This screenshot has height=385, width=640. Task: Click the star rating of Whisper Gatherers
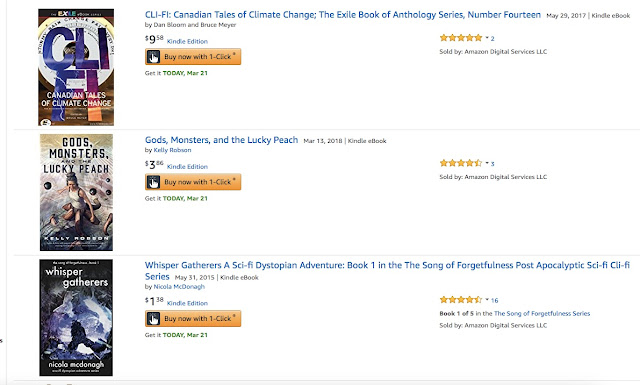[x=461, y=300]
